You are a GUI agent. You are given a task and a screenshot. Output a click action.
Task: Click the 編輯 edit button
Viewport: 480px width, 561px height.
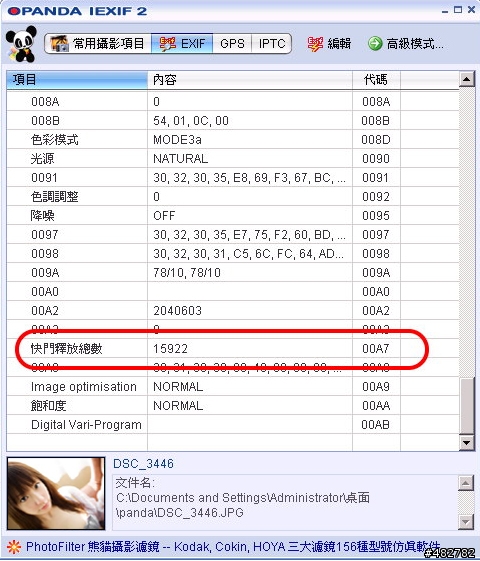pyautogui.click(x=329, y=44)
